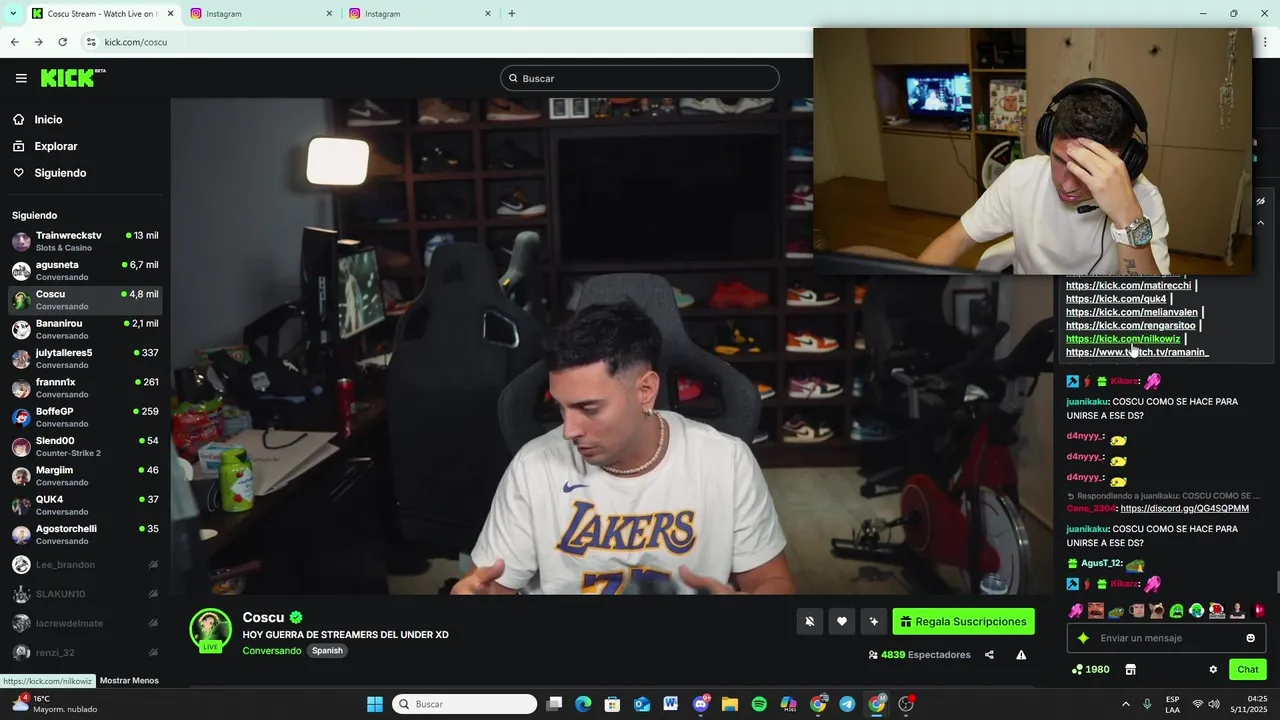1280x720 pixels.
Task: Open Spotify from the taskbar
Action: tap(759, 704)
